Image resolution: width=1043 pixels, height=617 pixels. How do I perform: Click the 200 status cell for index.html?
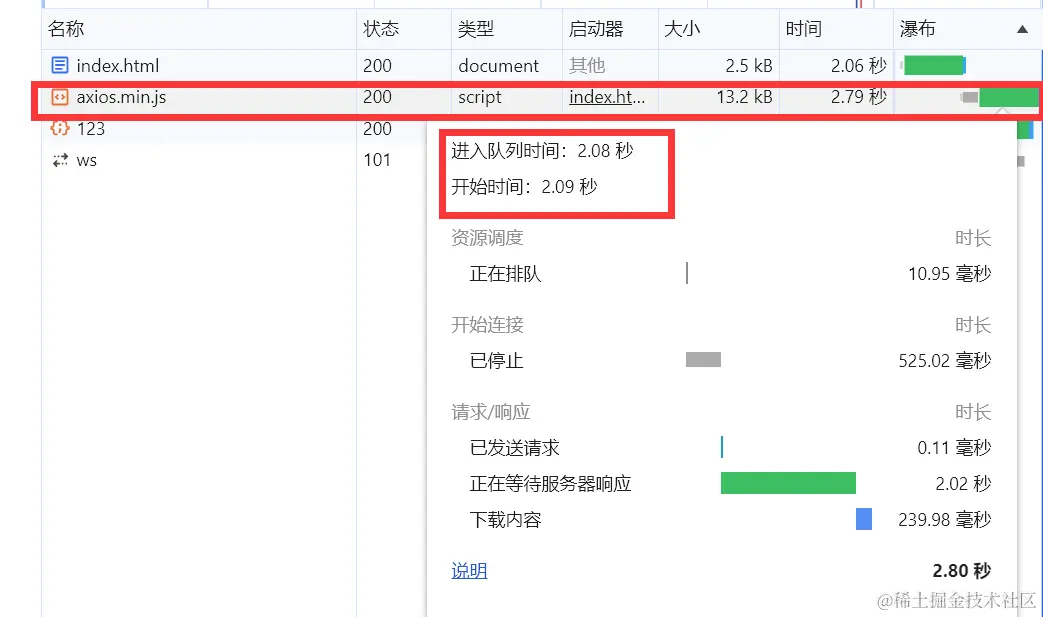pyautogui.click(x=377, y=65)
